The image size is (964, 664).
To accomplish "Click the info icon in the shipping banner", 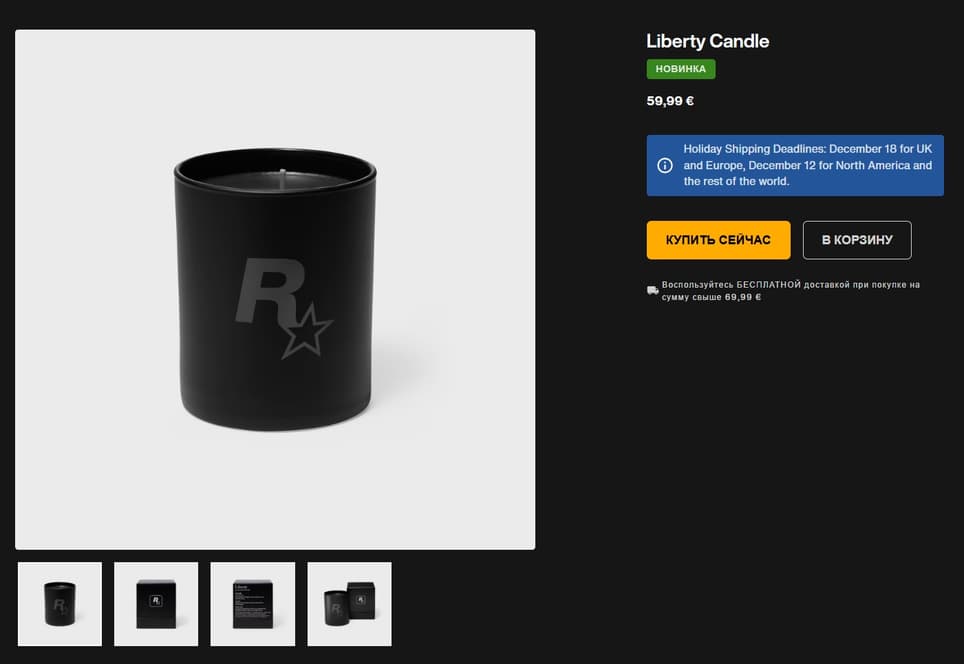I will tap(665, 165).
